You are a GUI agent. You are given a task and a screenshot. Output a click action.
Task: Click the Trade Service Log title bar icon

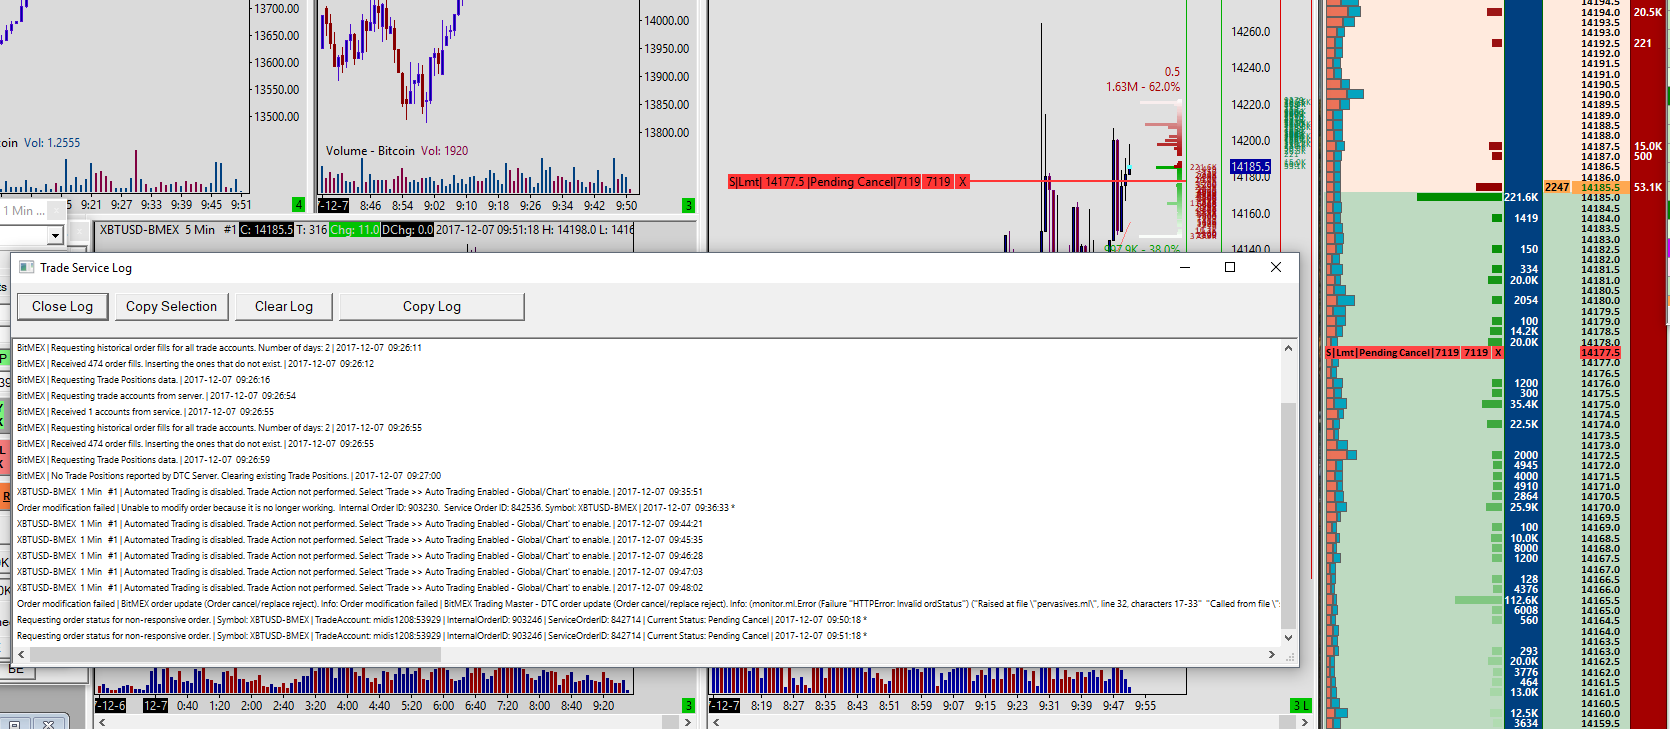(27, 267)
